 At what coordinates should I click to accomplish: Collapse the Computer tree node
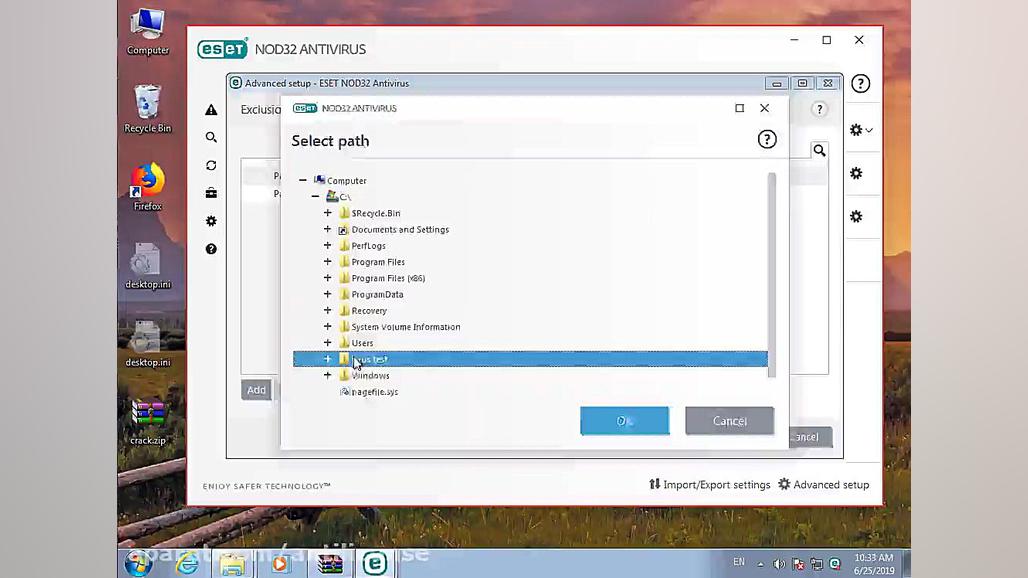303,180
